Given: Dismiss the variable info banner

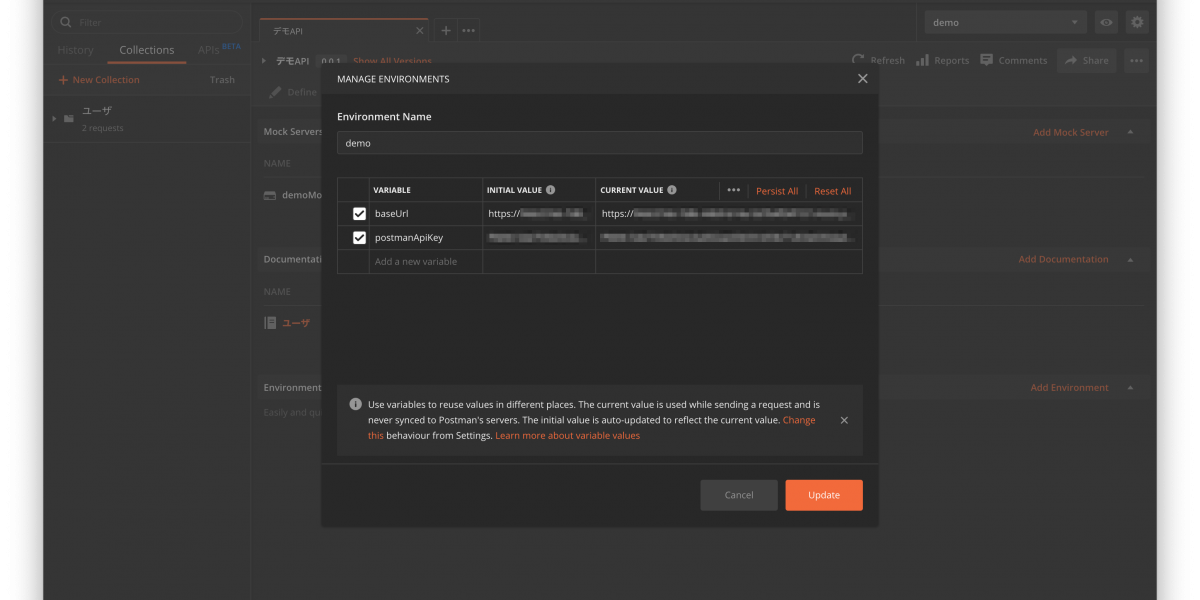Looking at the screenshot, I should pyautogui.click(x=844, y=420).
